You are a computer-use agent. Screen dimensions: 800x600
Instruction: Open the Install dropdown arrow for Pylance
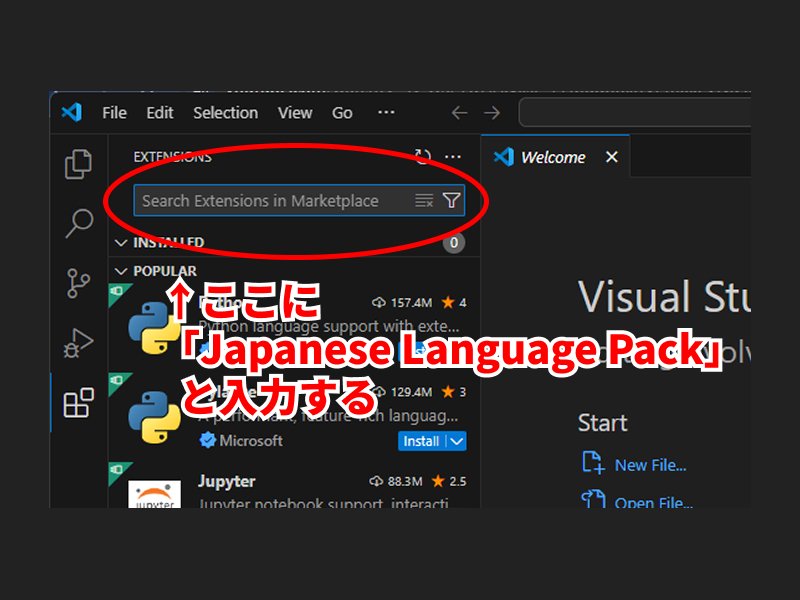[x=457, y=441]
